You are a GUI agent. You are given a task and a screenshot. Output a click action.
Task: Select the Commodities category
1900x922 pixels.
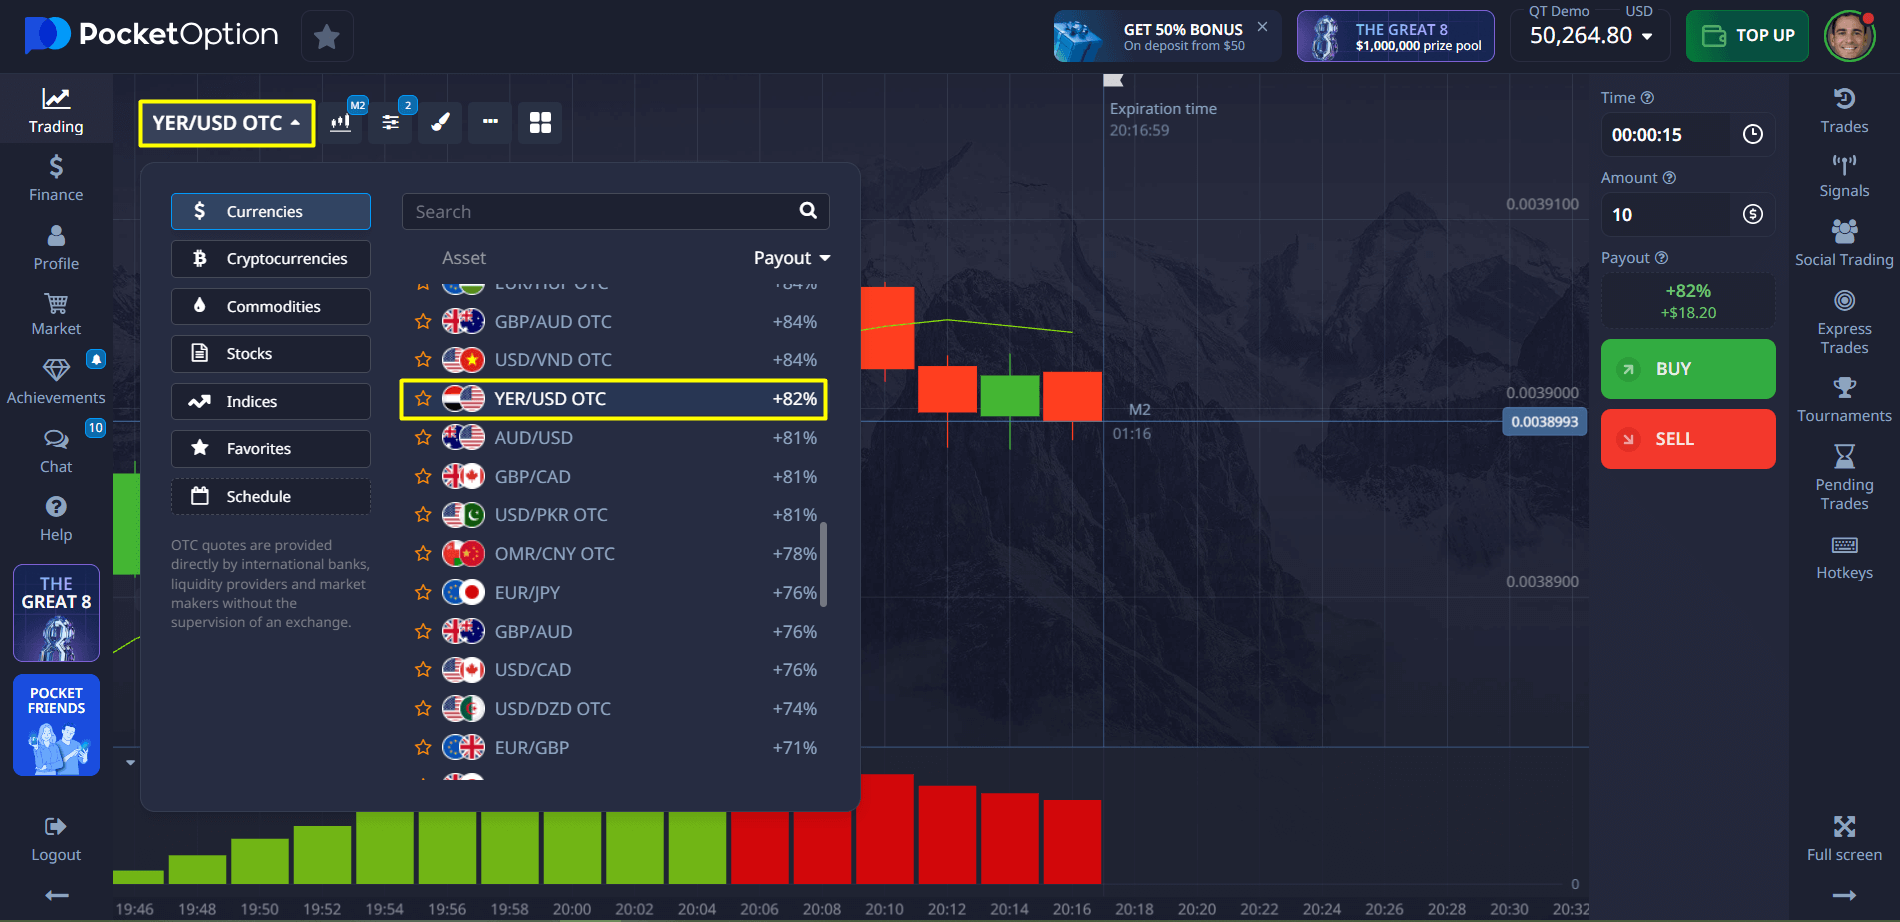(271, 307)
